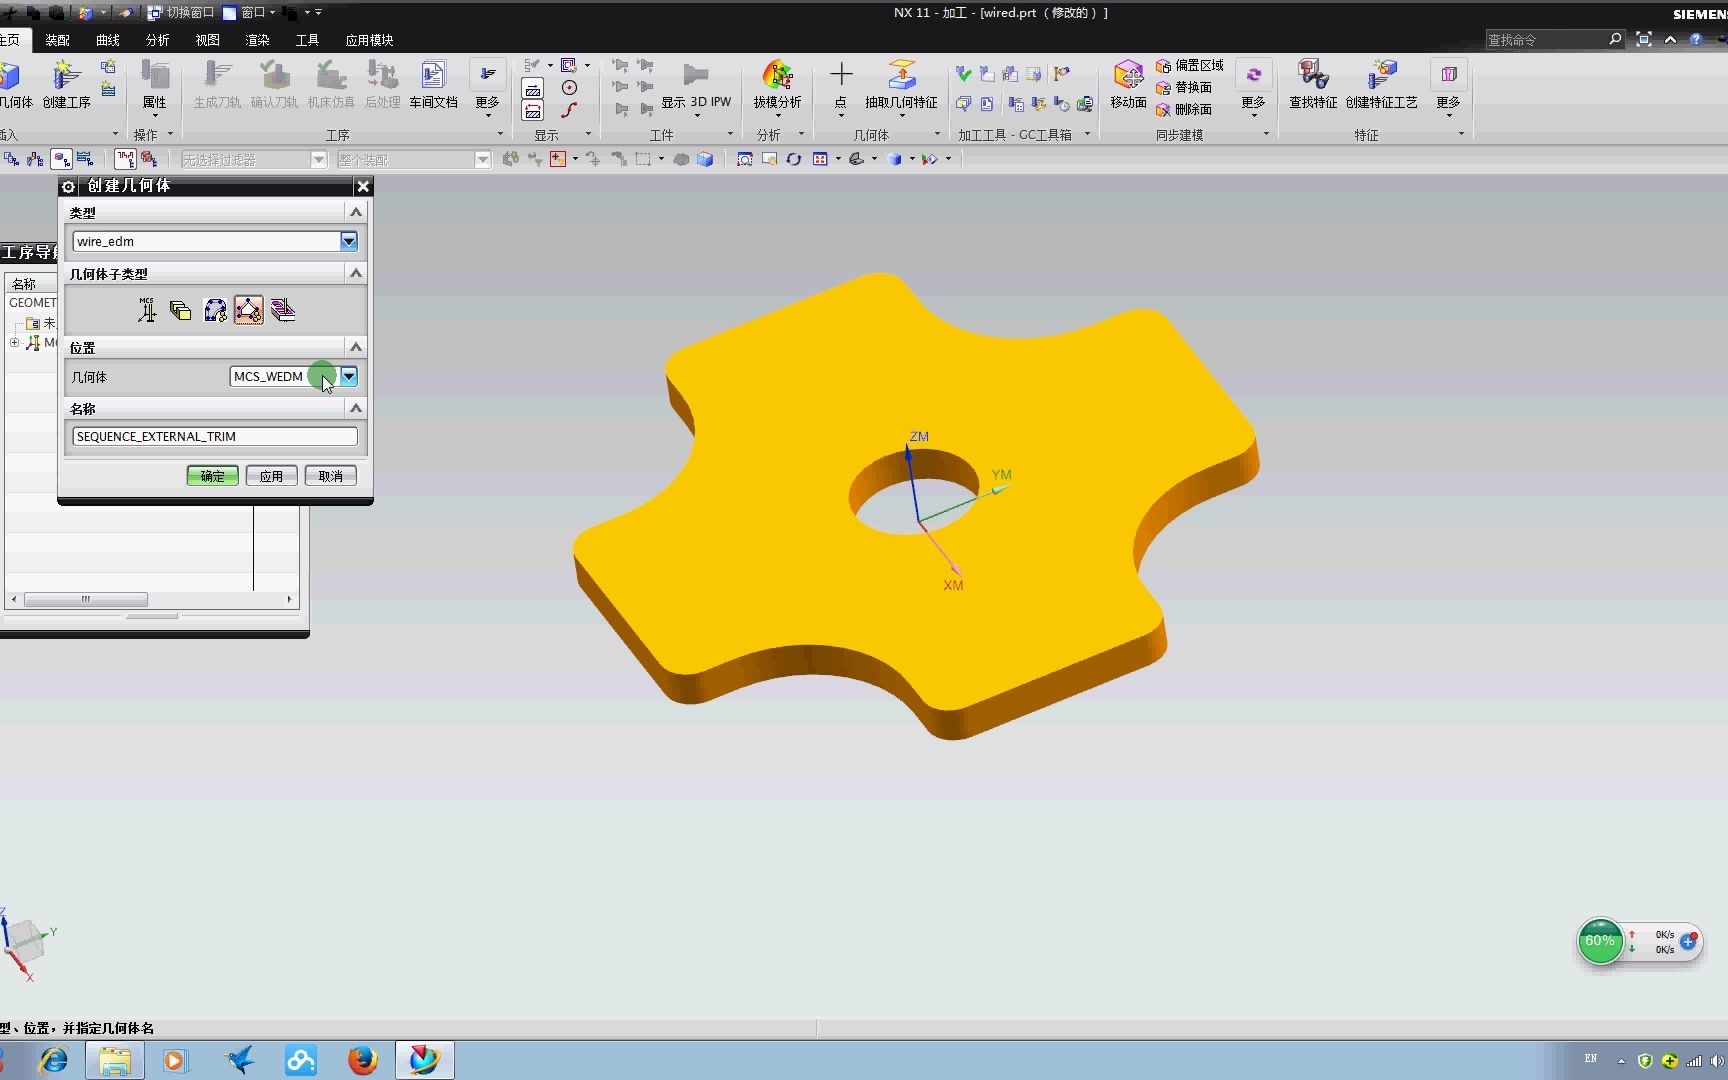Click the rotate view toolbar icon
The width and height of the screenshot is (1728, 1080).
tap(794, 159)
